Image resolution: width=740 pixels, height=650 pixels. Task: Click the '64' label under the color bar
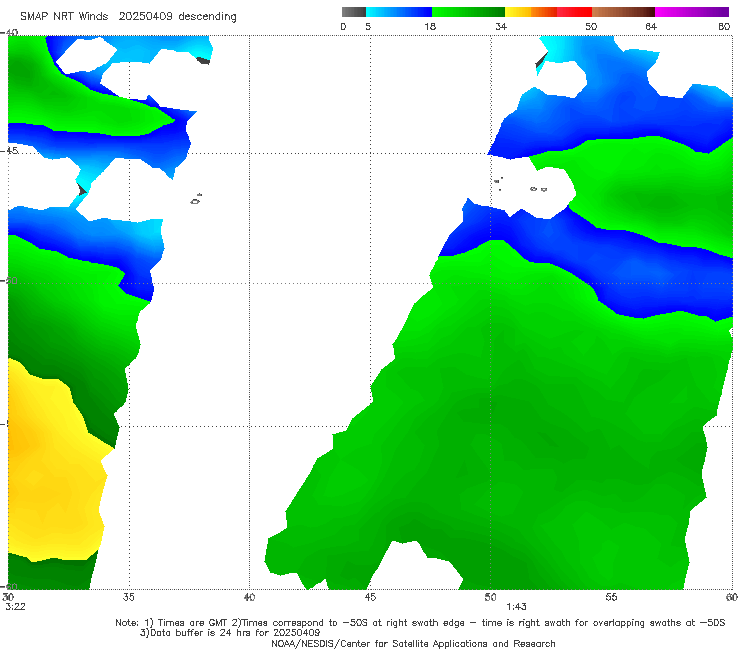click(x=651, y=27)
